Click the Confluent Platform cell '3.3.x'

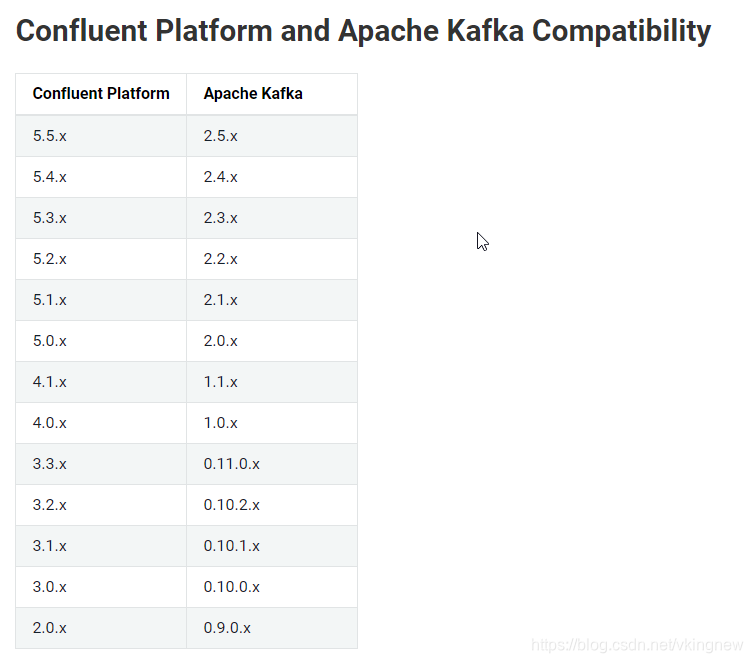[x=101, y=464]
